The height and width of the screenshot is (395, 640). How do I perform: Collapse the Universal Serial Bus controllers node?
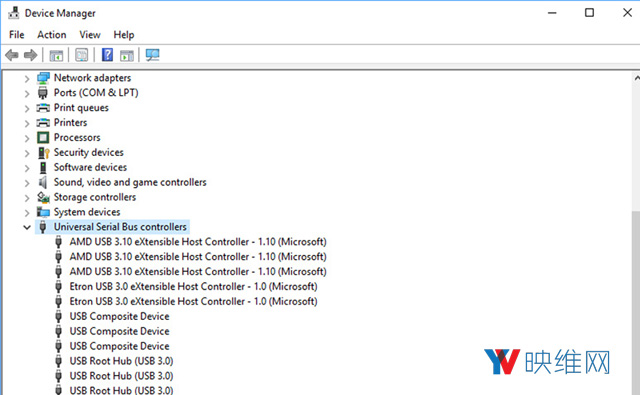coord(27,227)
